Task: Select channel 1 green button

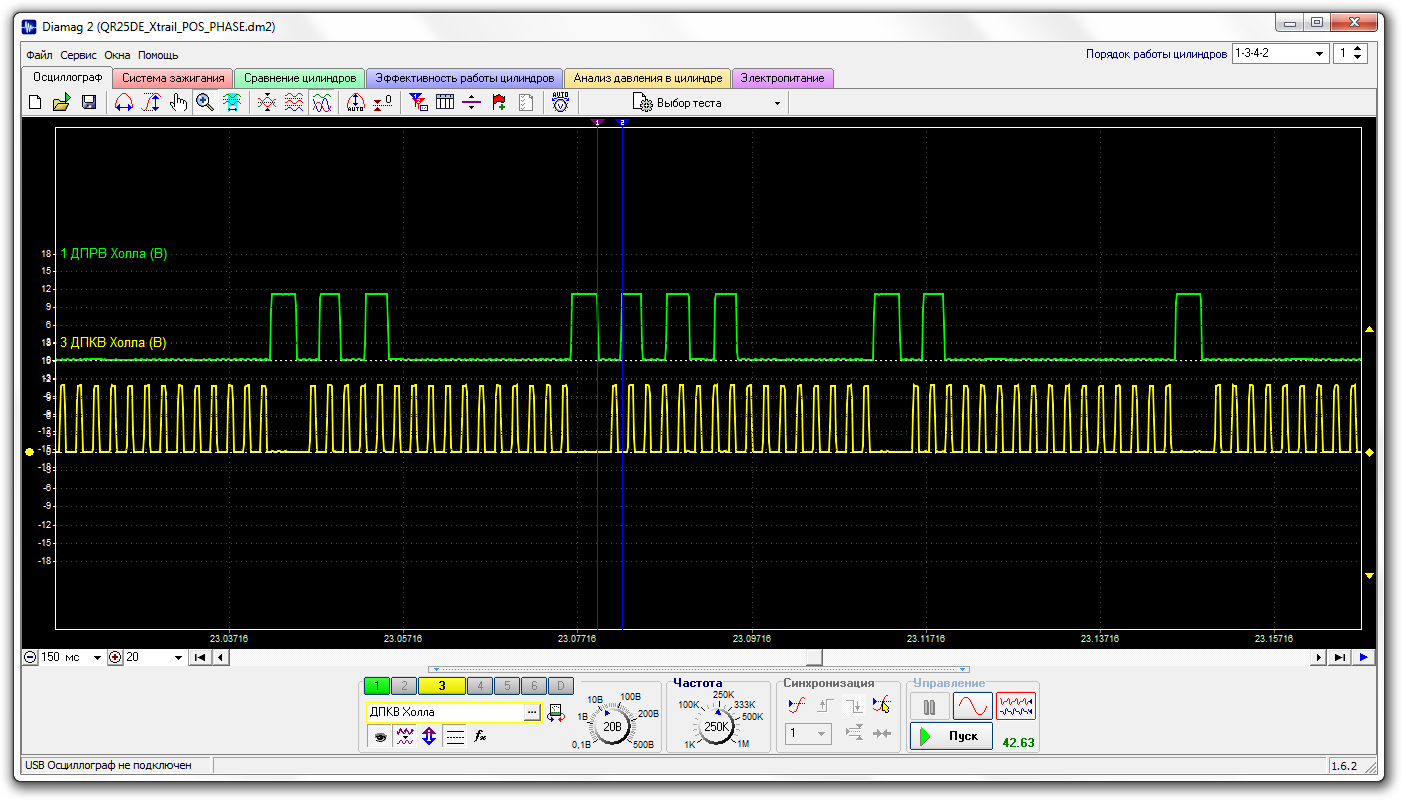Action: [x=377, y=686]
